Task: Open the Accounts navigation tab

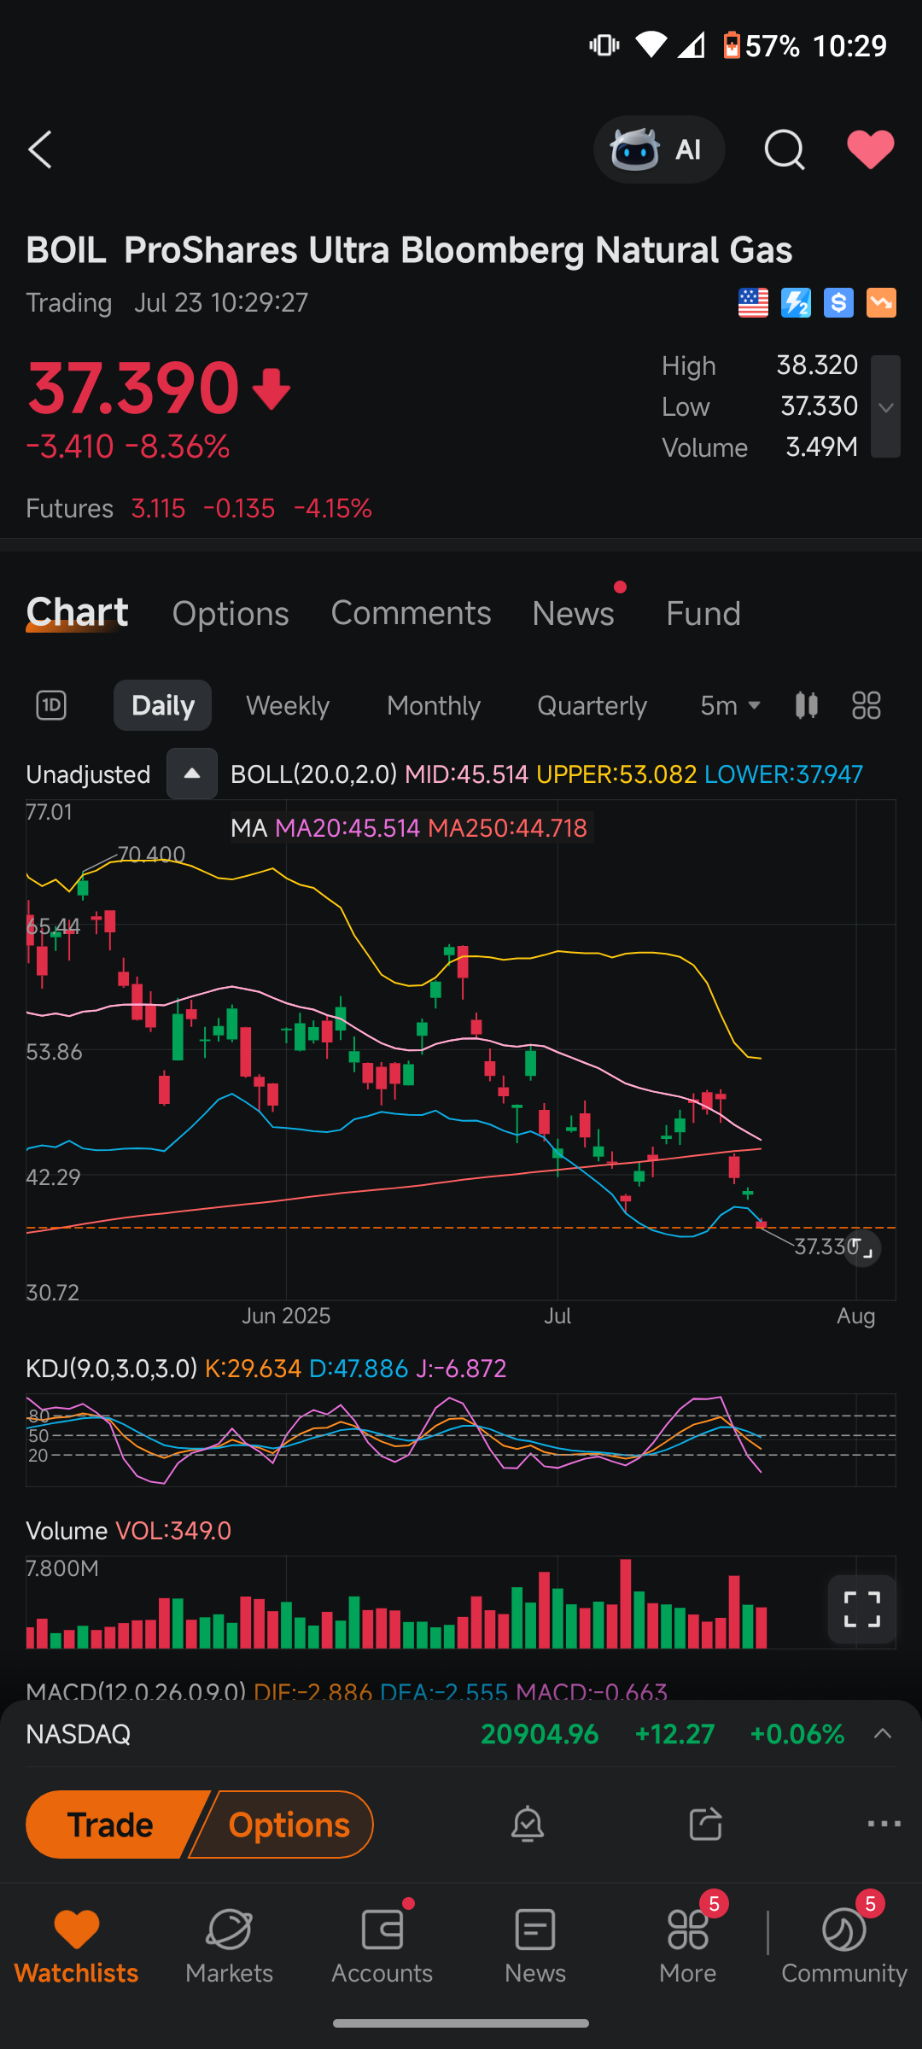Action: 382,1946
